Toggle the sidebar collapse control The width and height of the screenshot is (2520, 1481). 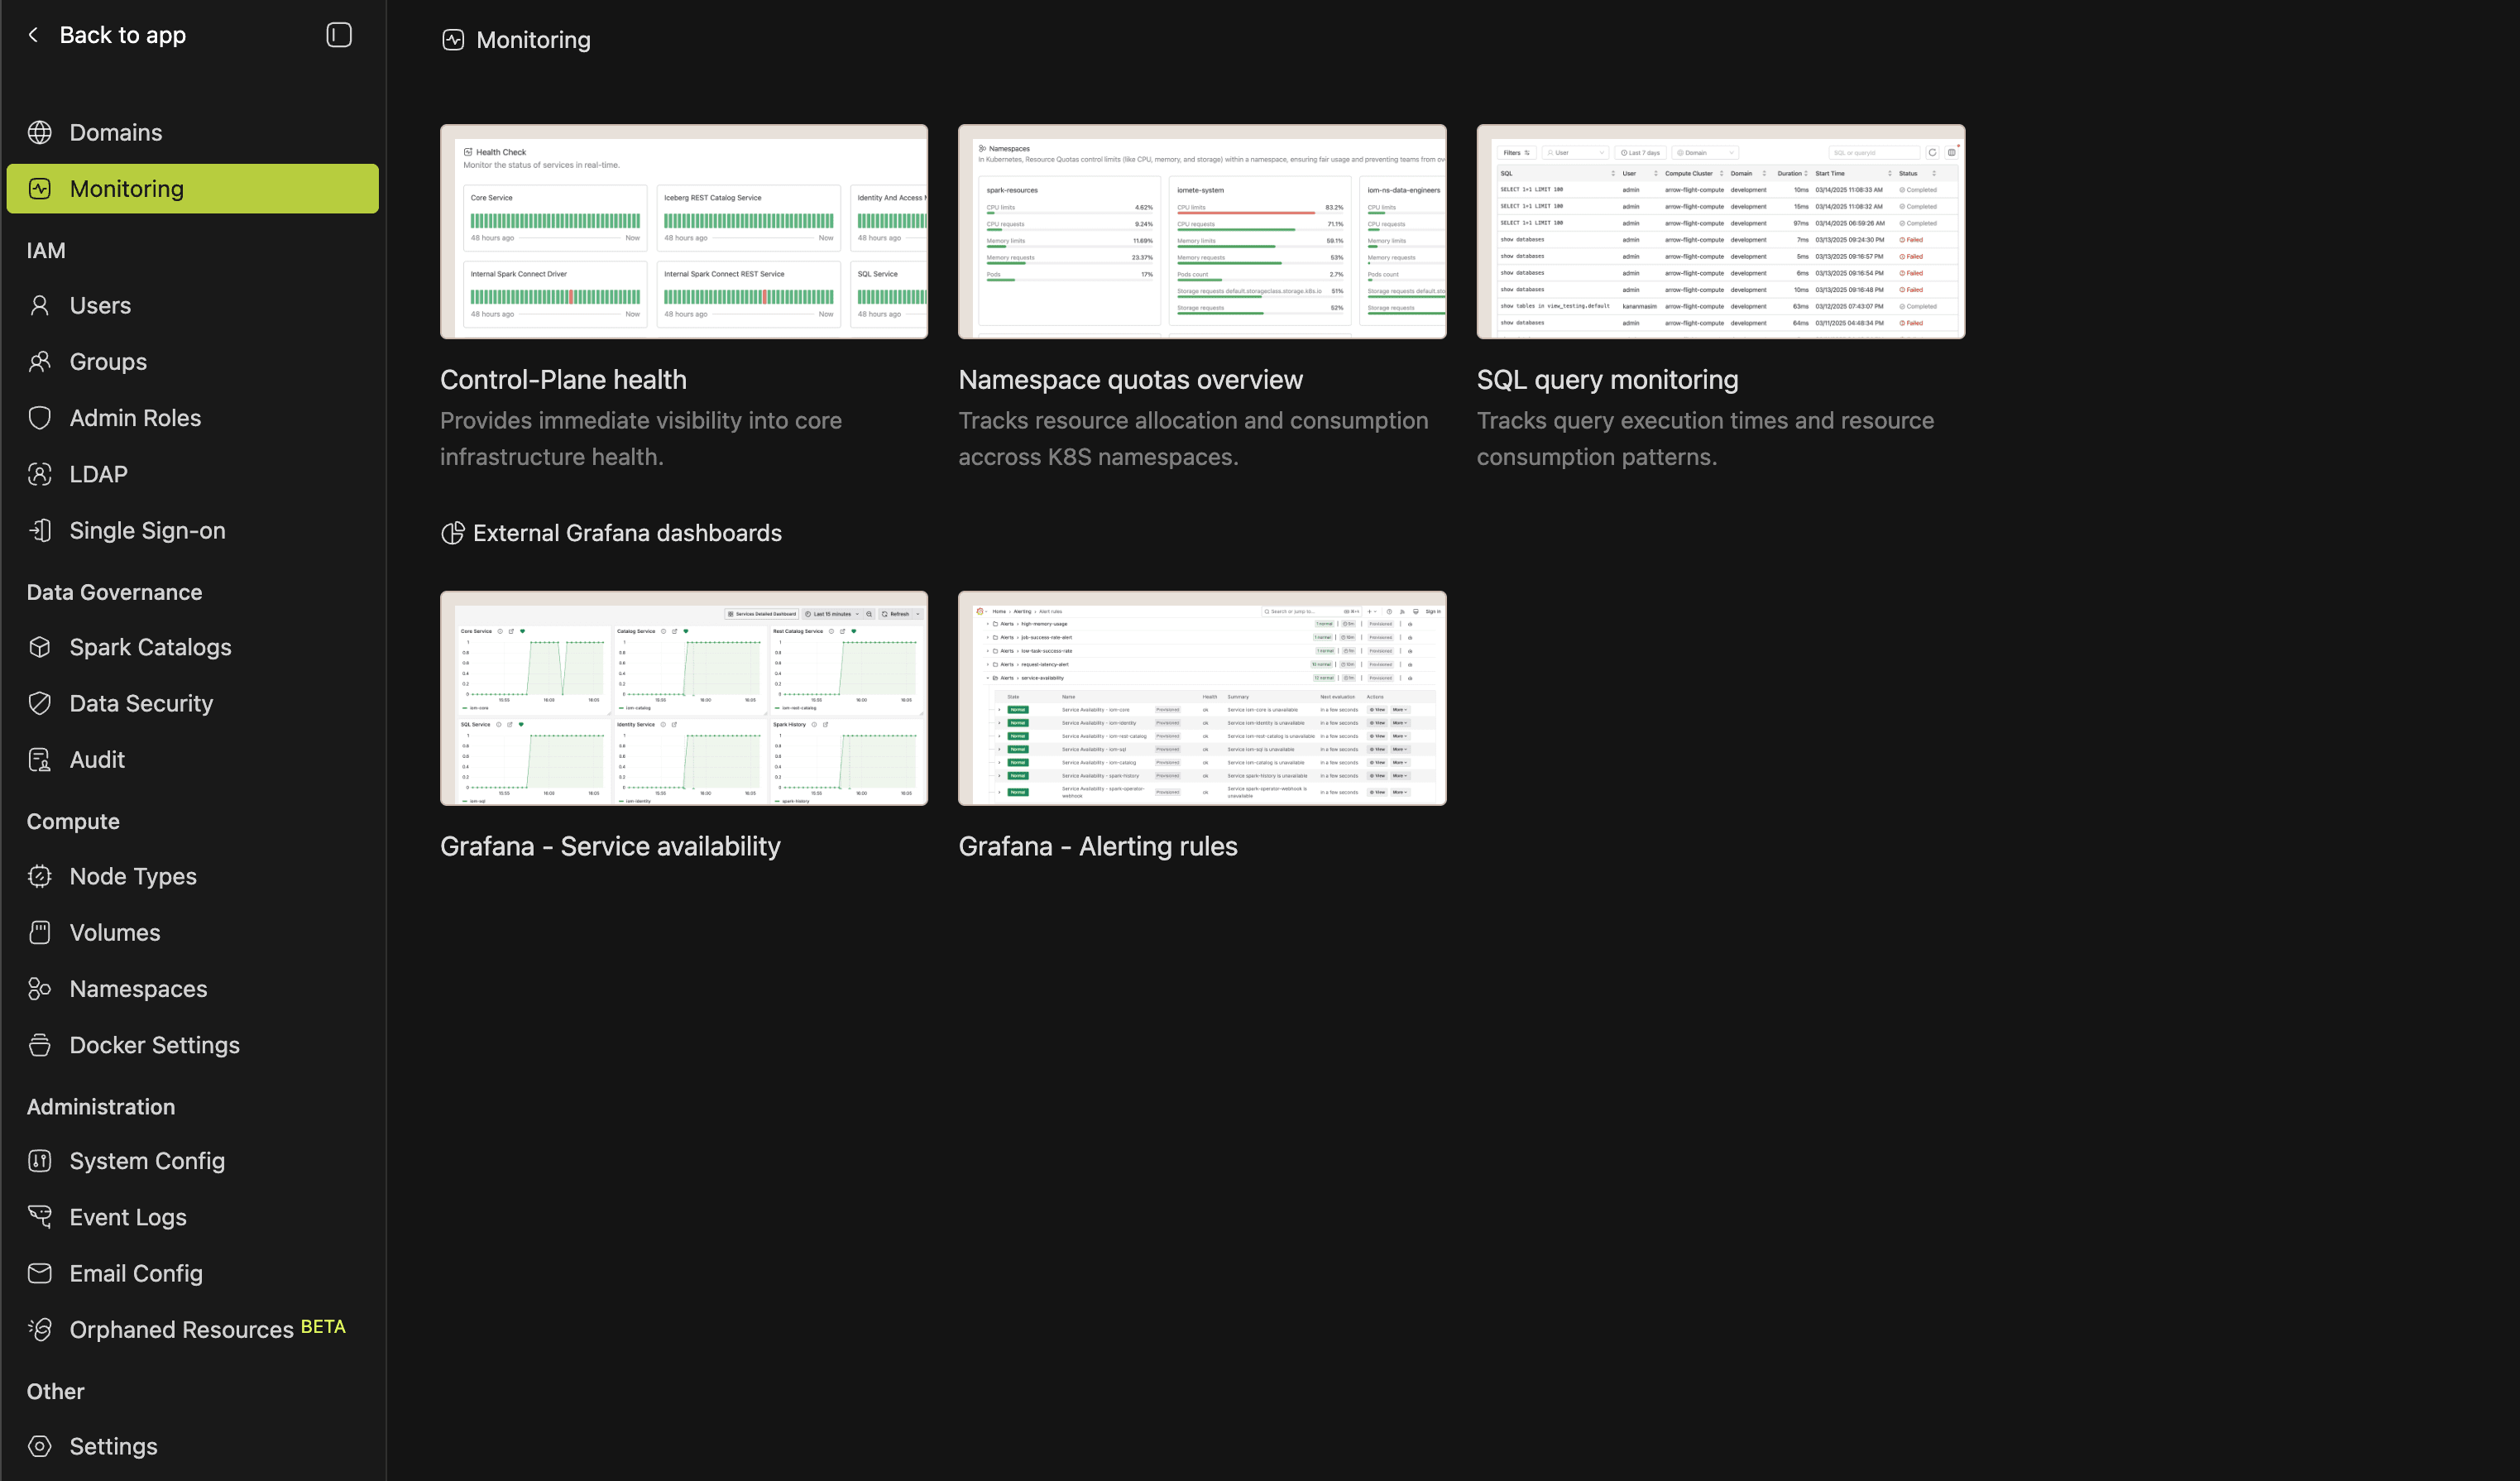pos(339,34)
